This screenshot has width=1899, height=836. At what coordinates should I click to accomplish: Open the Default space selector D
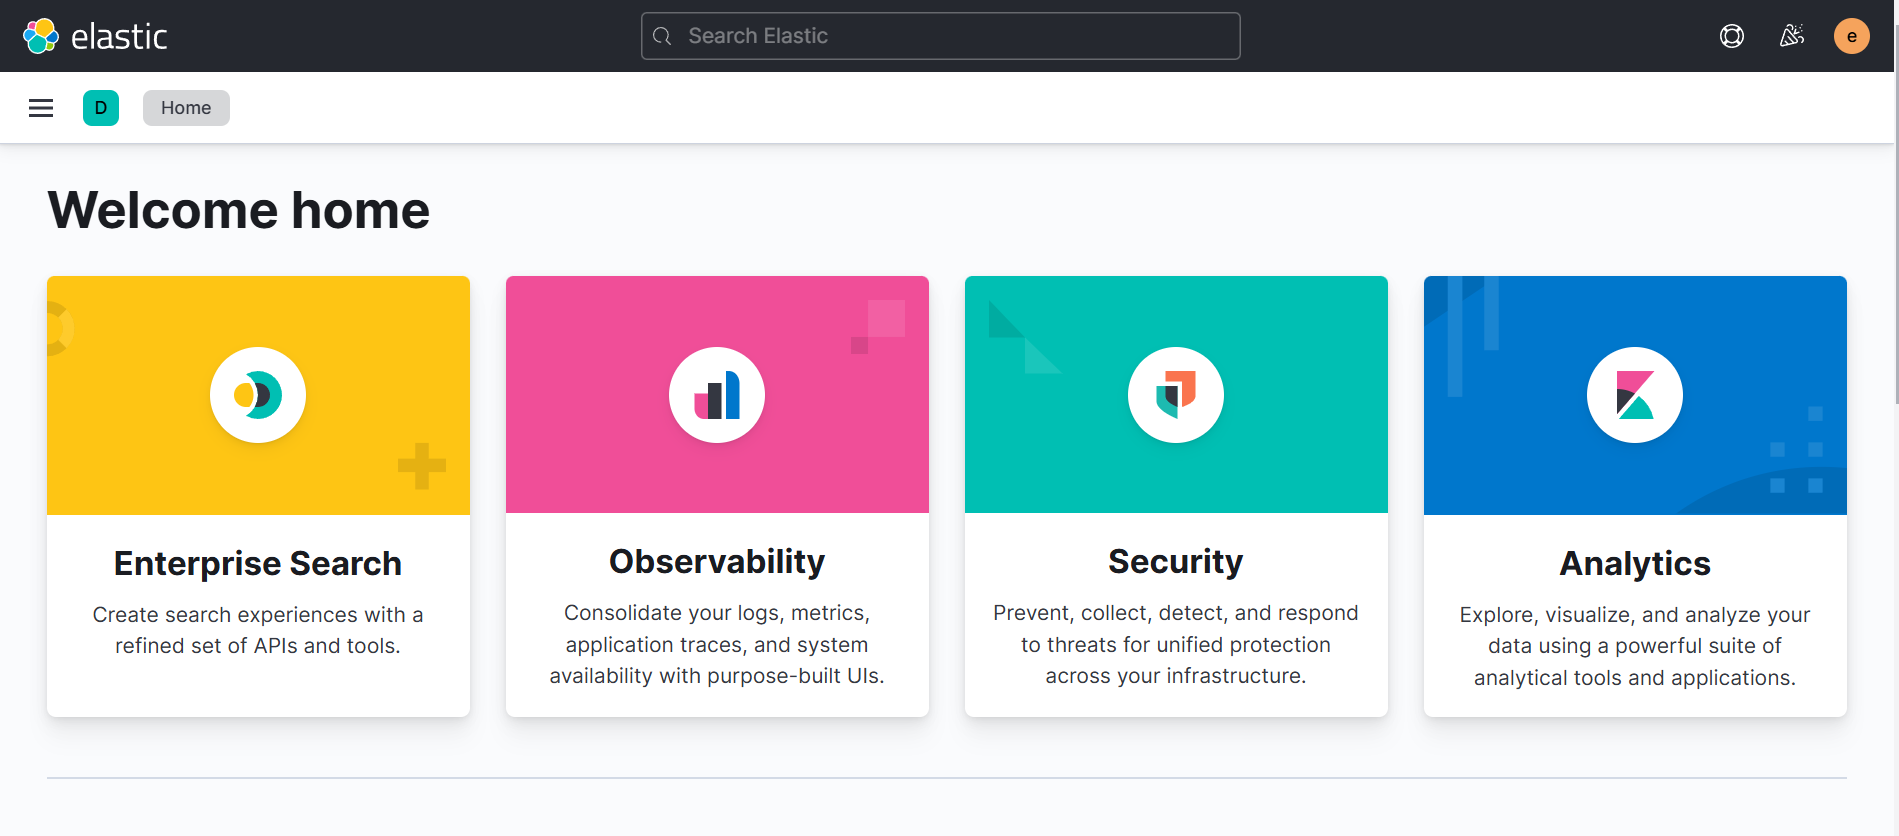click(x=101, y=108)
